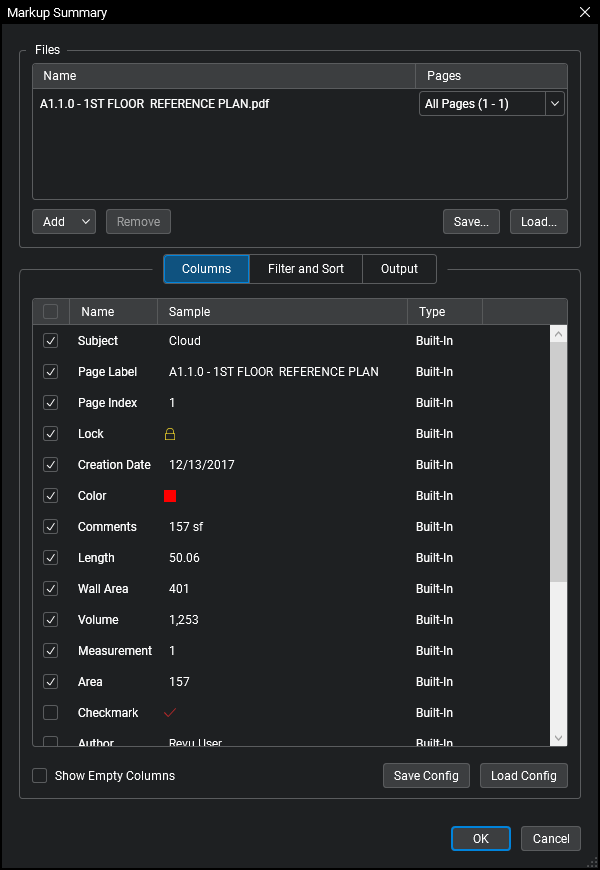This screenshot has height=870, width=600.
Task: Click the yellow lock icon sample
Action: (170, 434)
